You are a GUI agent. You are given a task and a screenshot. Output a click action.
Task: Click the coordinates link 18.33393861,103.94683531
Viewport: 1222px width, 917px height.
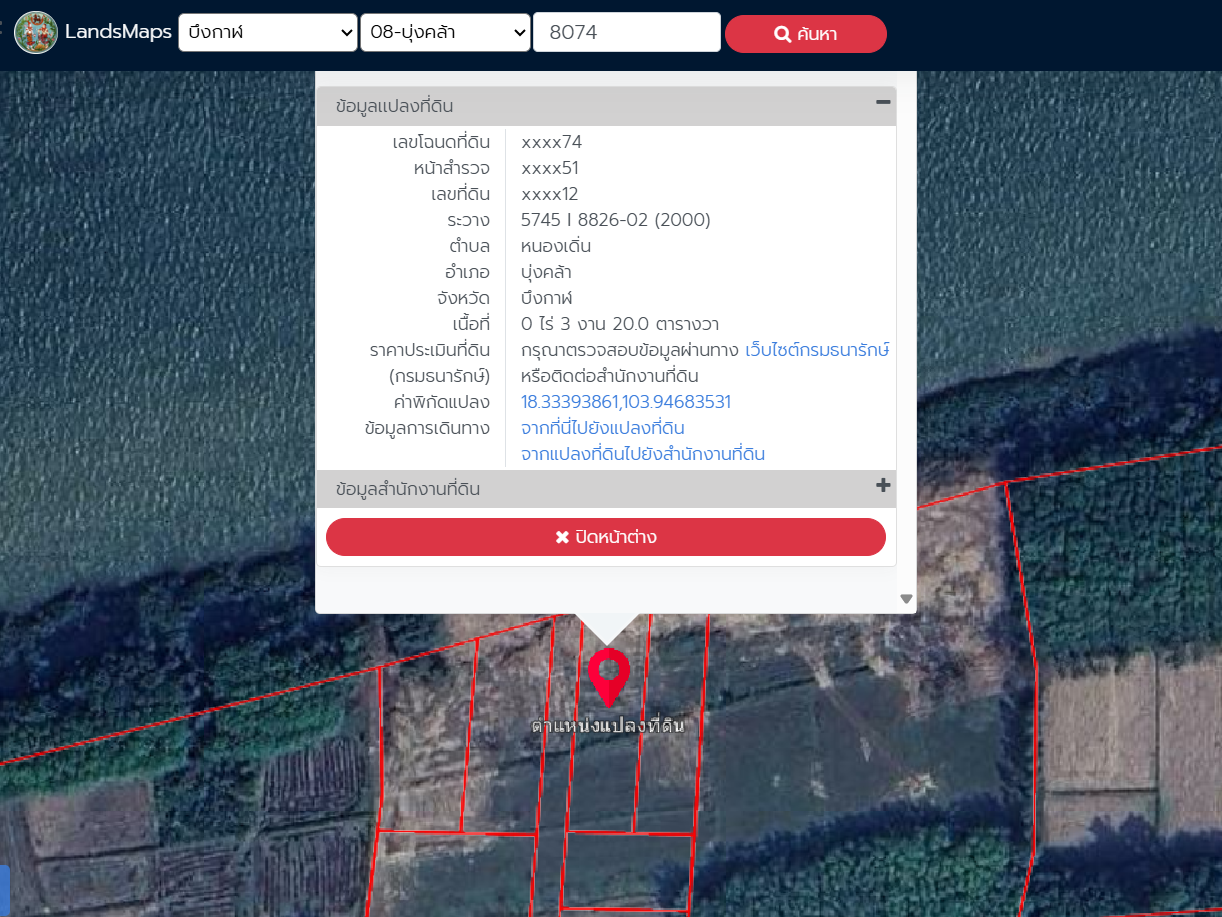click(625, 402)
